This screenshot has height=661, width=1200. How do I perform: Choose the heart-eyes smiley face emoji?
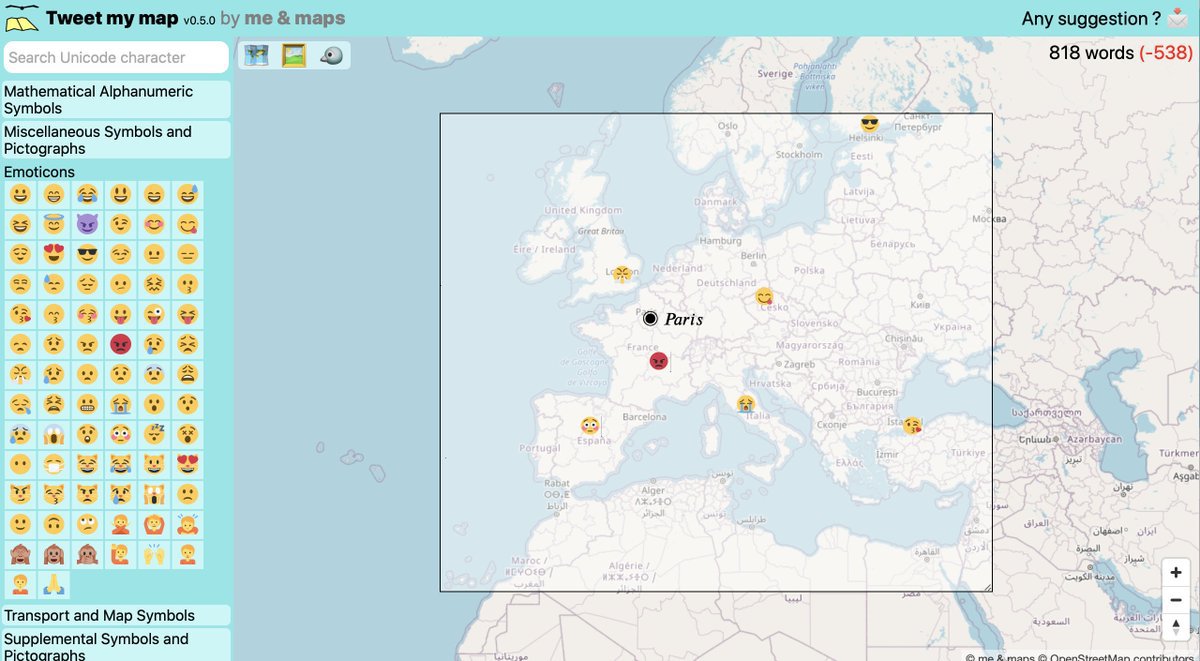53,255
